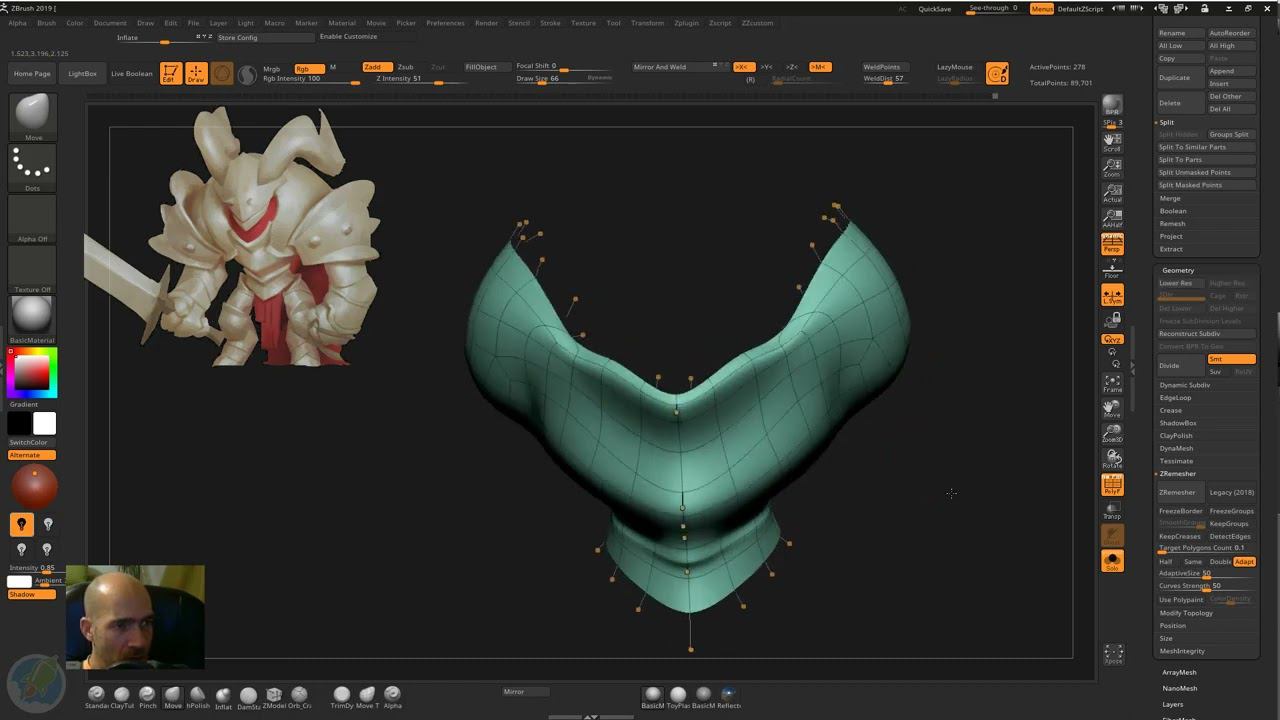Collapse the Split section
The height and width of the screenshot is (720, 1280).
coord(1167,122)
